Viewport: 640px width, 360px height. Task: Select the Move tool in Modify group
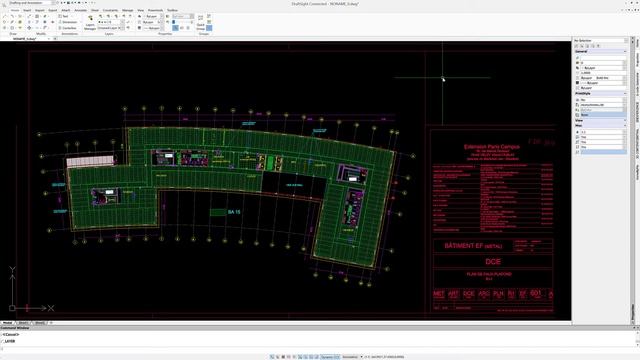coord(29,28)
